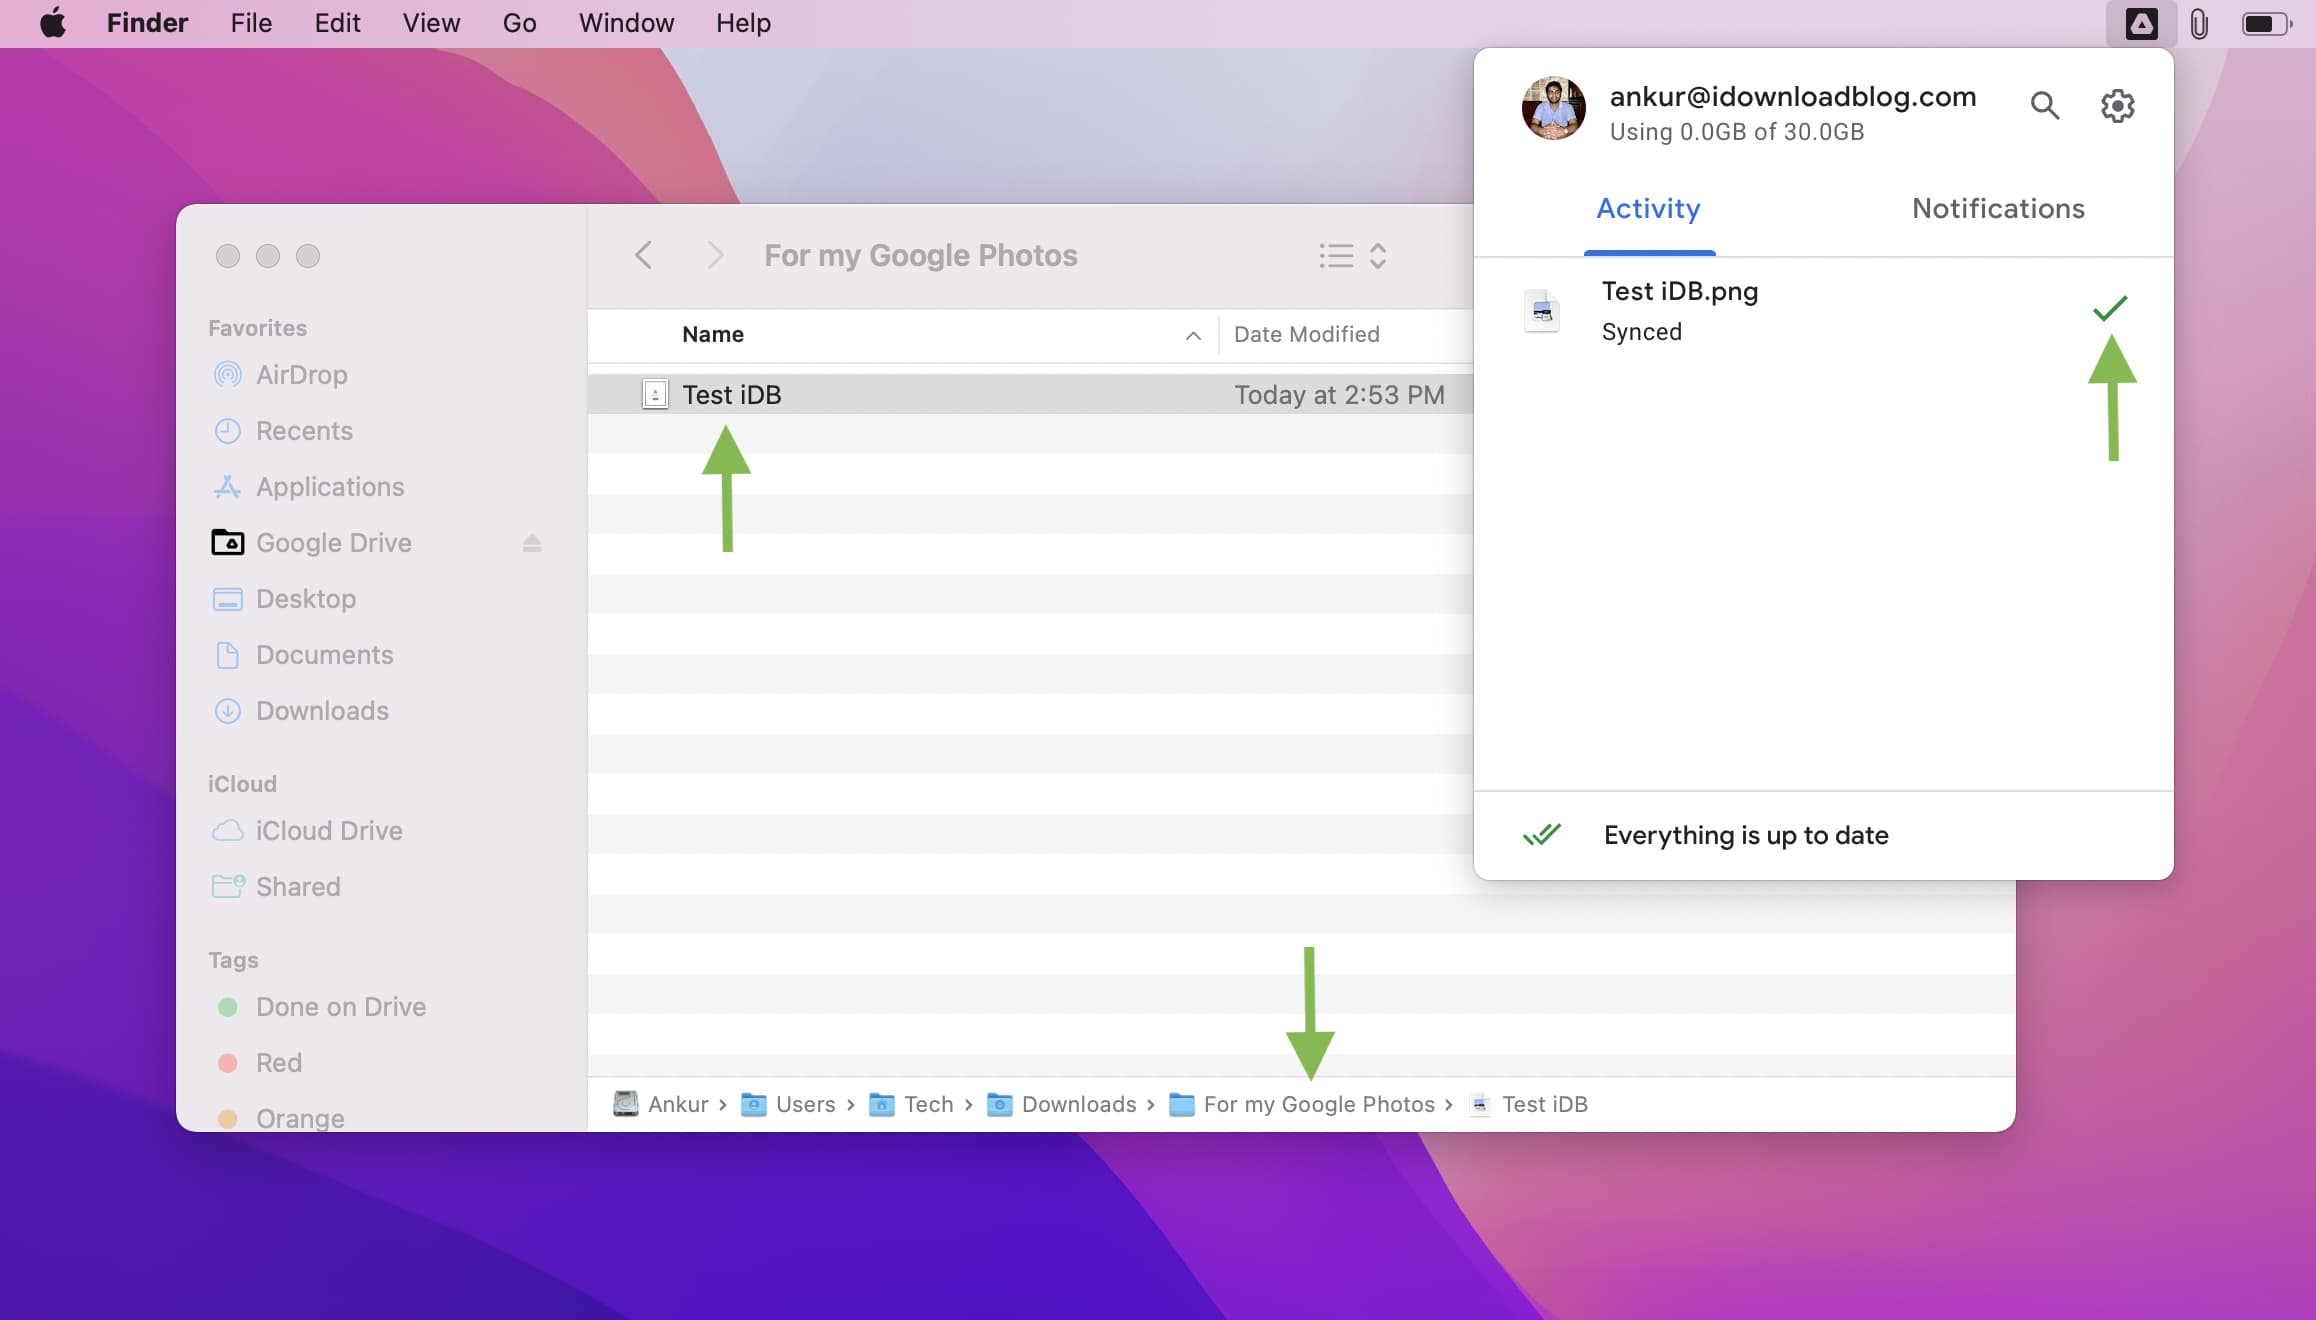This screenshot has height=1320, width=2316.
Task: Open Google Drive settings gear
Action: tap(2117, 105)
